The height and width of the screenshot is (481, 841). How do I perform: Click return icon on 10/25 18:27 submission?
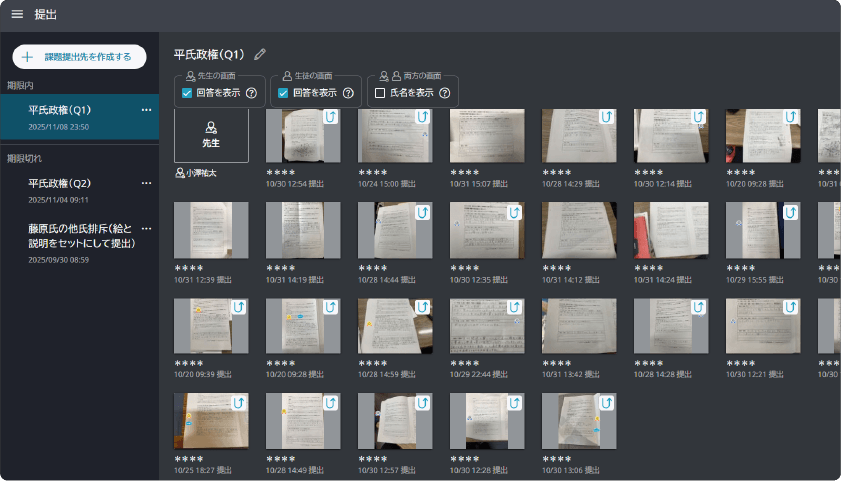(239, 402)
